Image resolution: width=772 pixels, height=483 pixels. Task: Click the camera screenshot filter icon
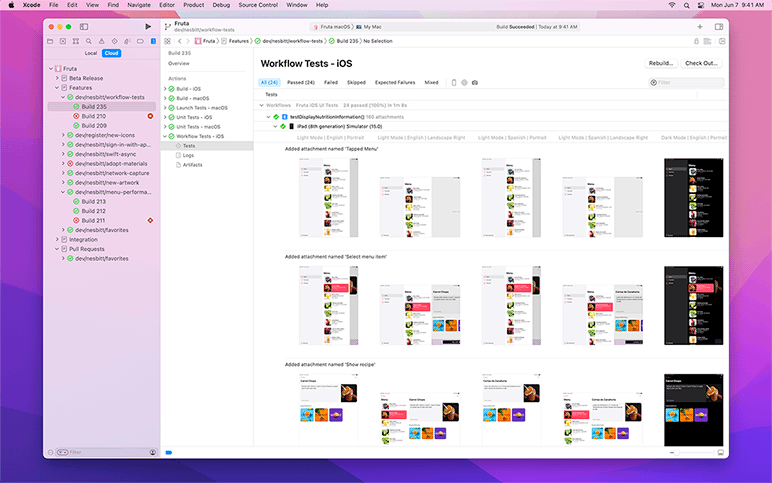point(475,82)
